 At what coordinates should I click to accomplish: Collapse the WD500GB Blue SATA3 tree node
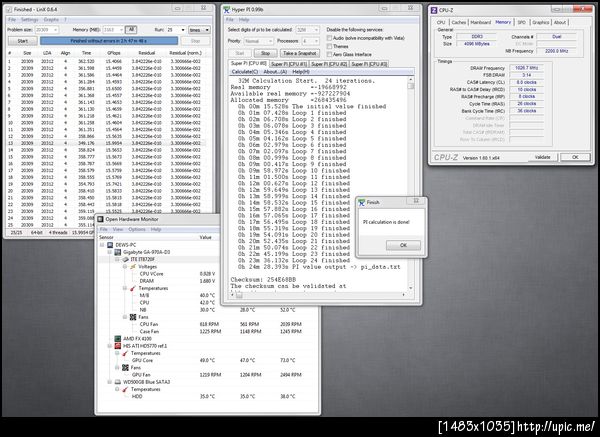(109, 382)
